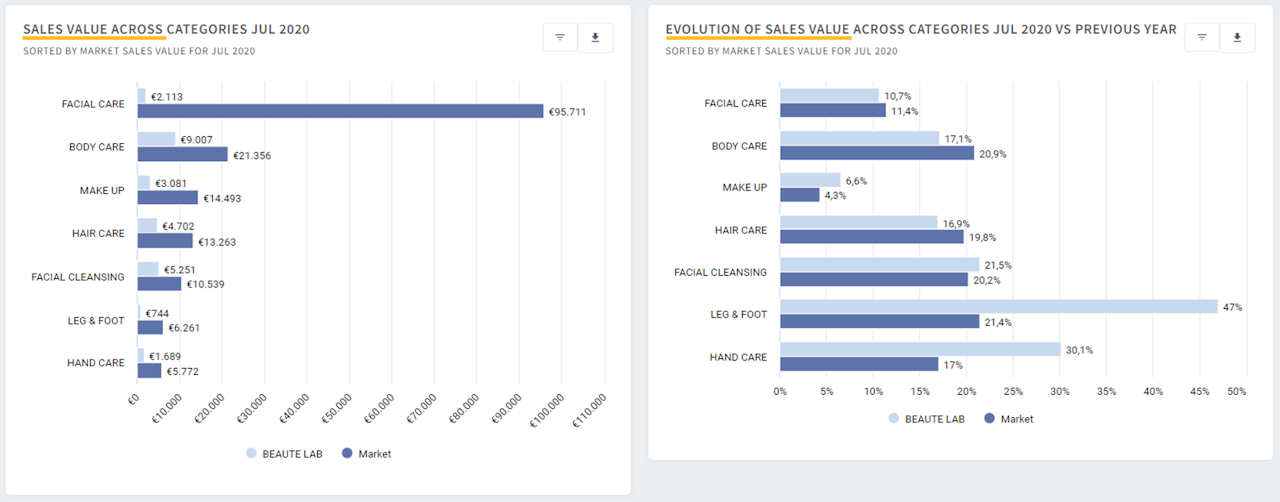
Task: Click the Body Care BEAUTE LAB 17,1% bar
Action: [859, 139]
